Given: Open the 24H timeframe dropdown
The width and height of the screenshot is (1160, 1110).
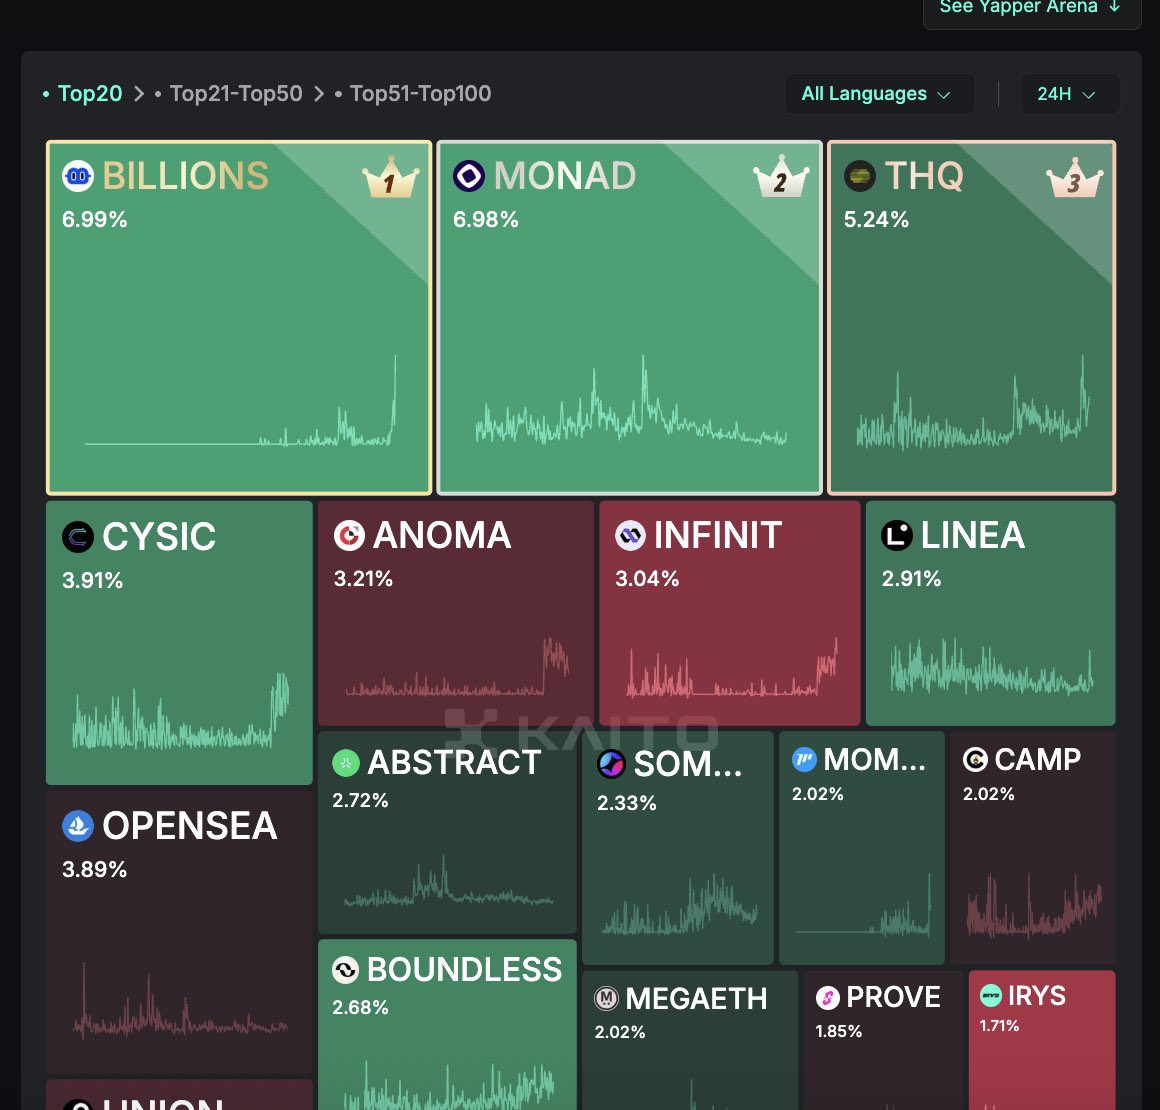Looking at the screenshot, I should click(1070, 94).
